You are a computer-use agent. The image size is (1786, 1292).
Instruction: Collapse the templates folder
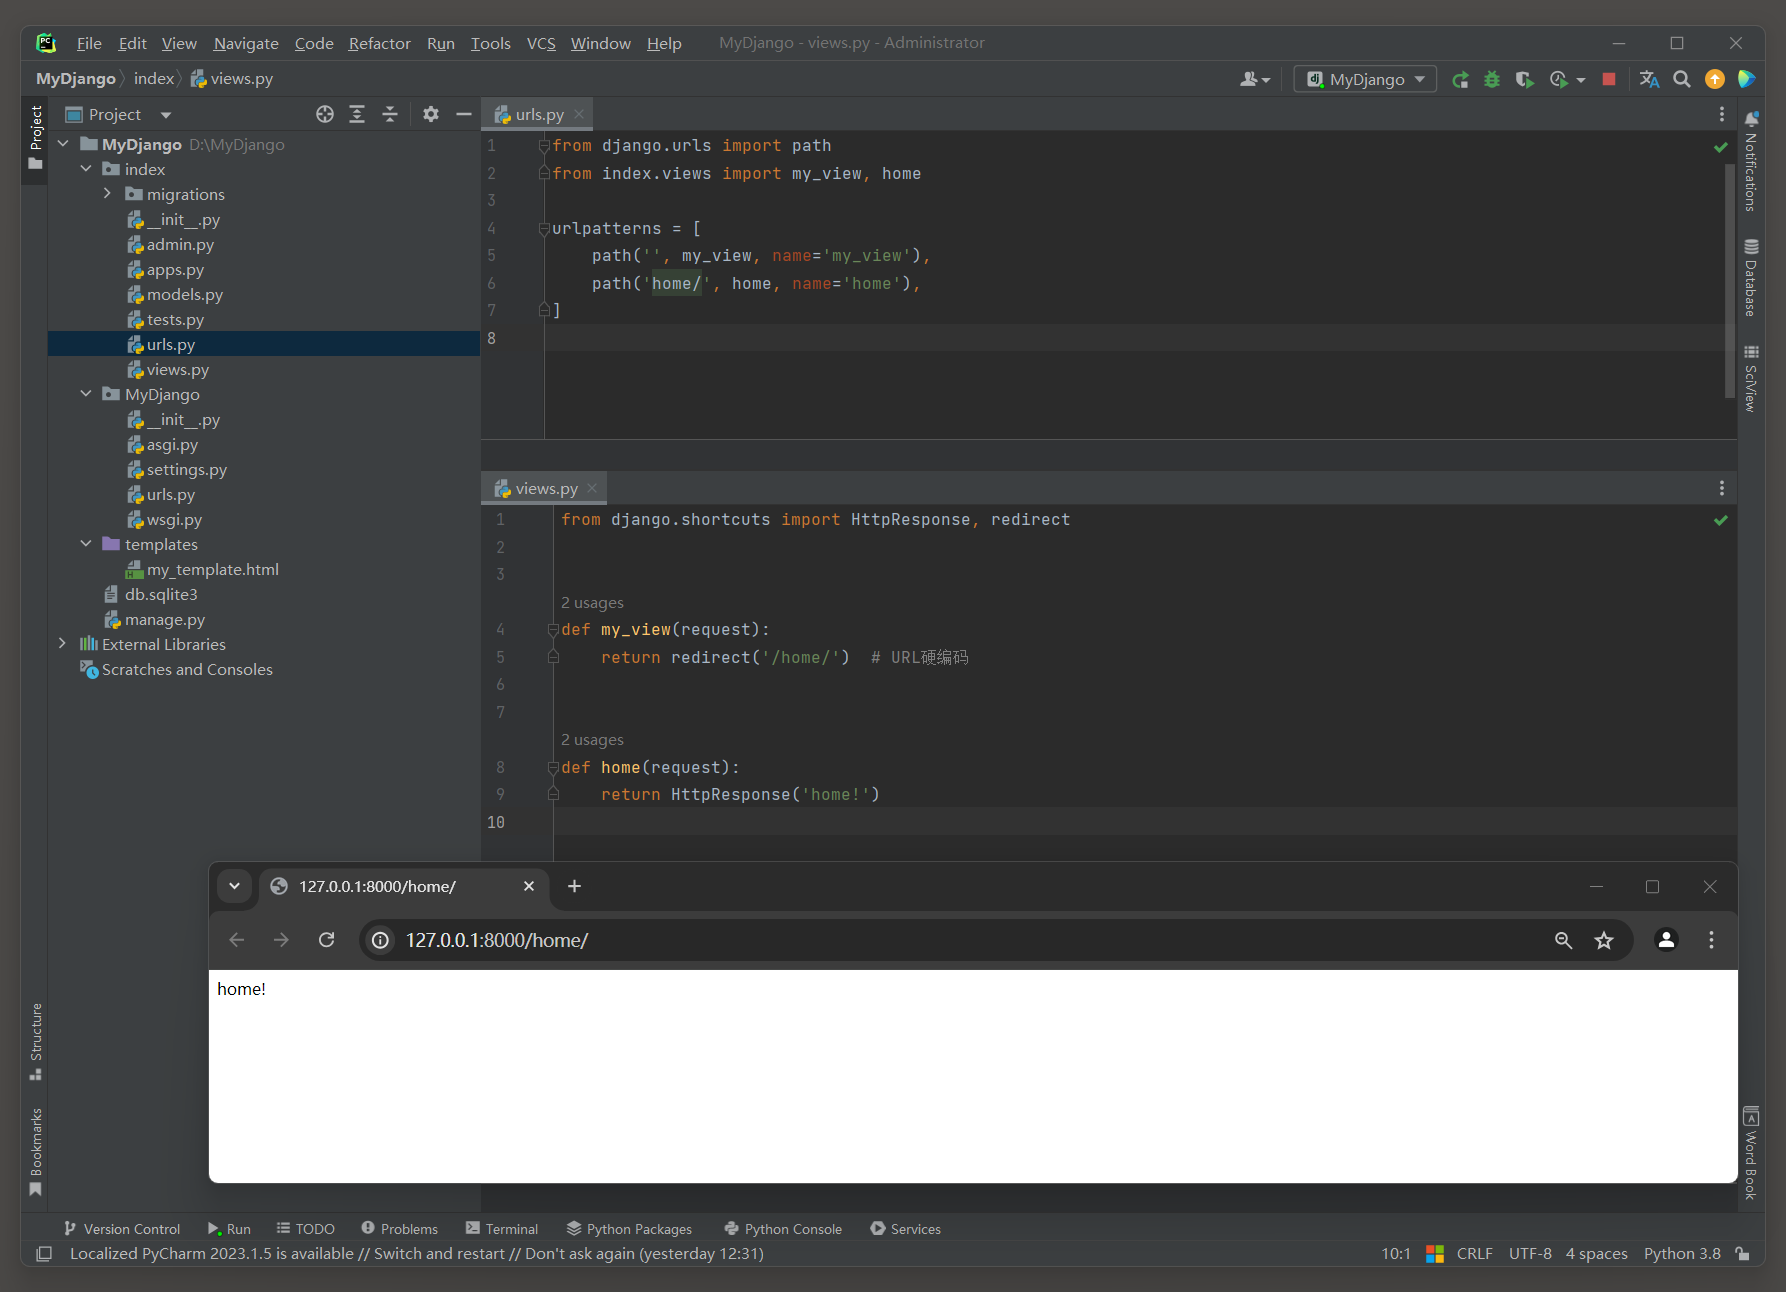coord(86,544)
